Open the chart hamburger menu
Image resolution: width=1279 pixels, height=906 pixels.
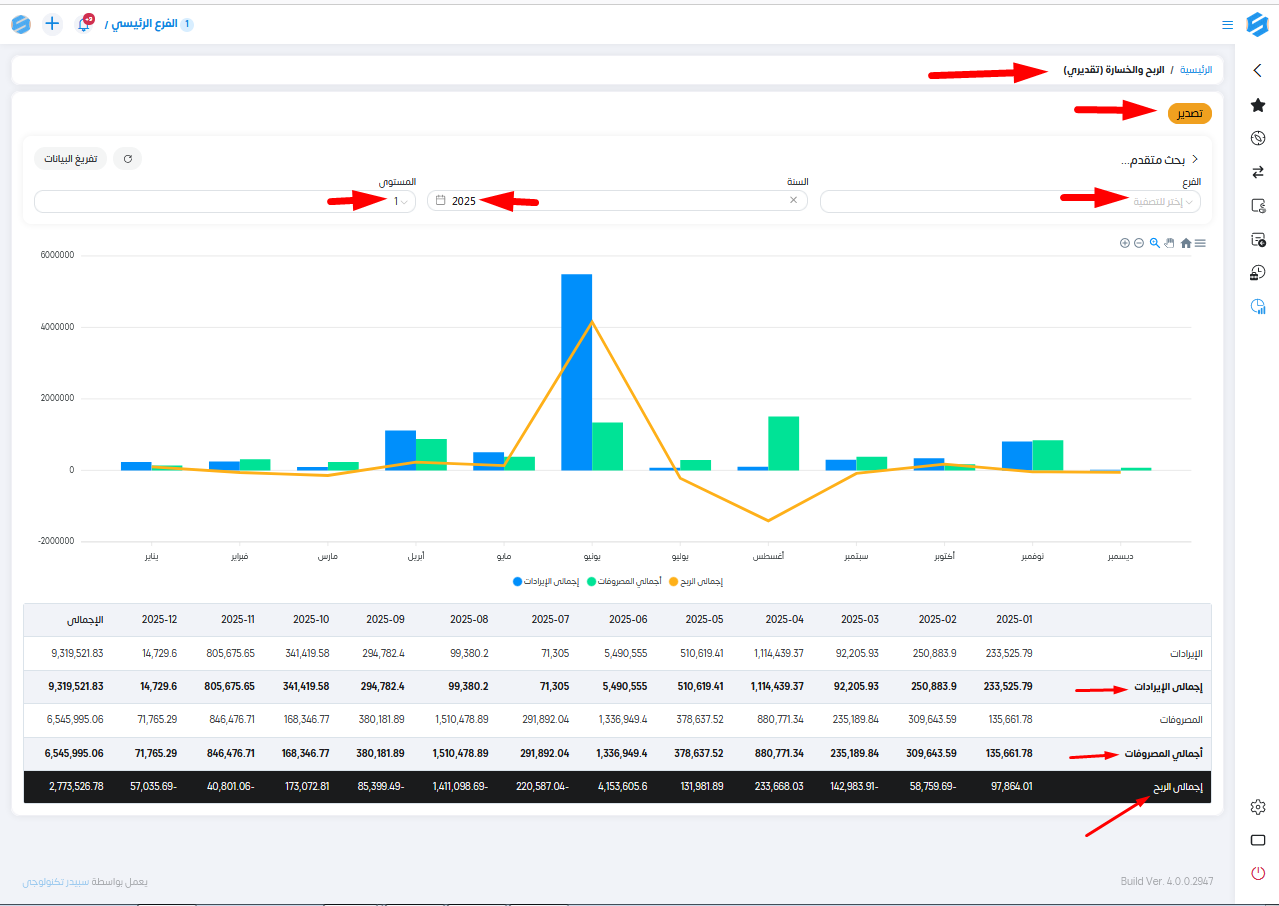click(x=1201, y=243)
